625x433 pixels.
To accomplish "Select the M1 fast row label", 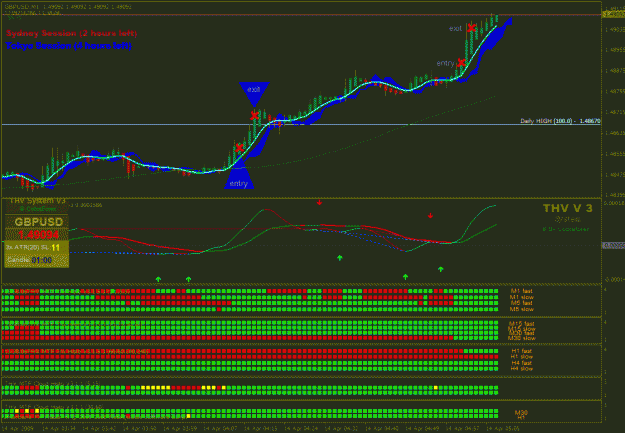I will [x=521, y=291].
